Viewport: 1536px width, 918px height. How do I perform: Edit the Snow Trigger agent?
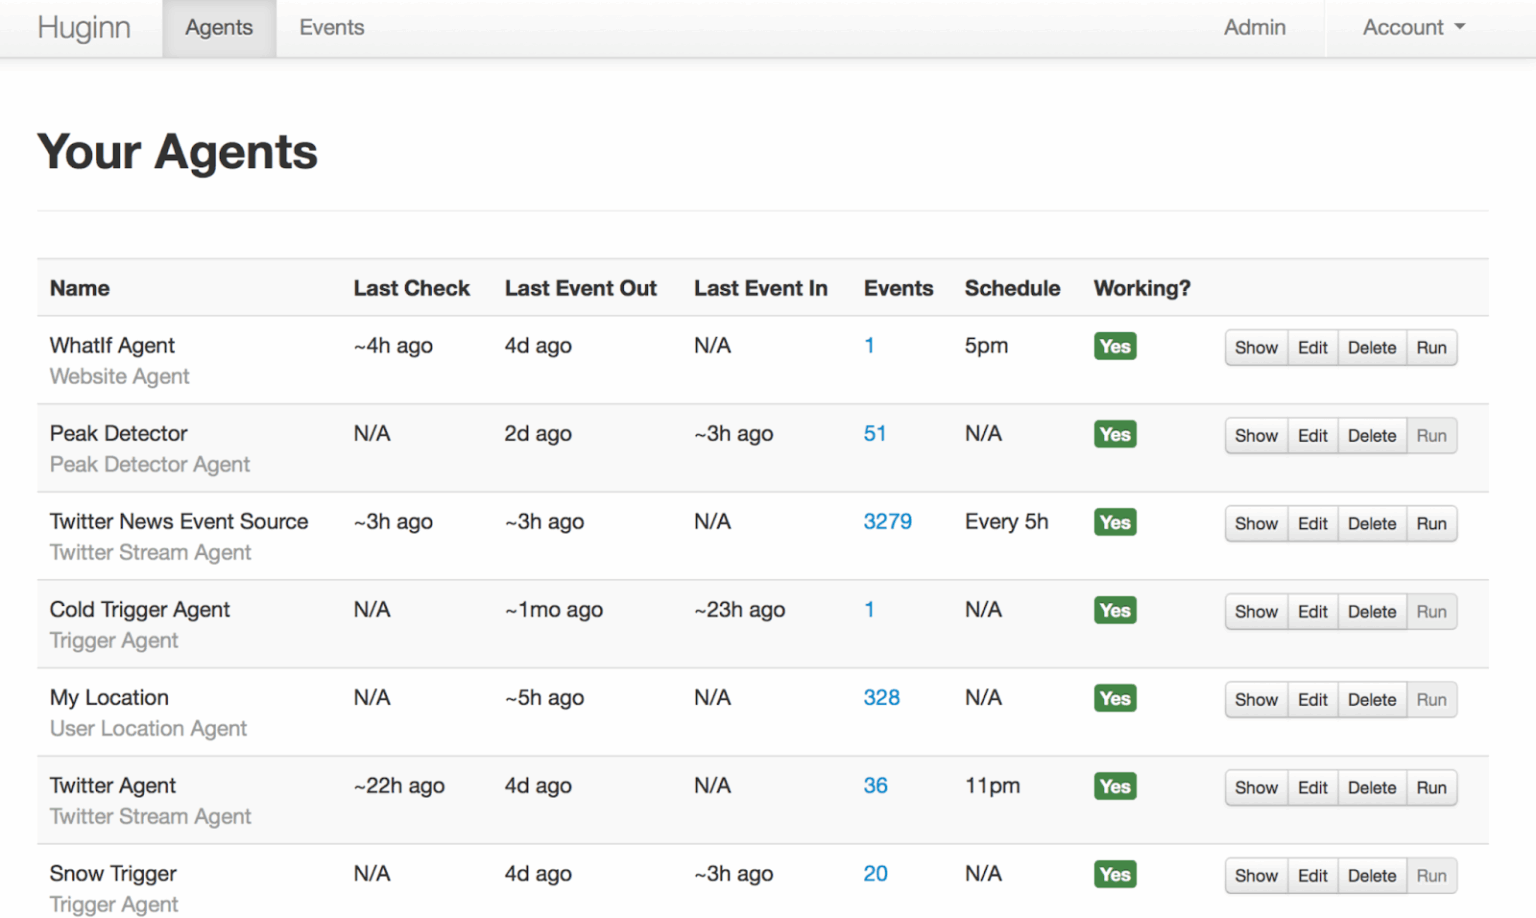point(1312,875)
